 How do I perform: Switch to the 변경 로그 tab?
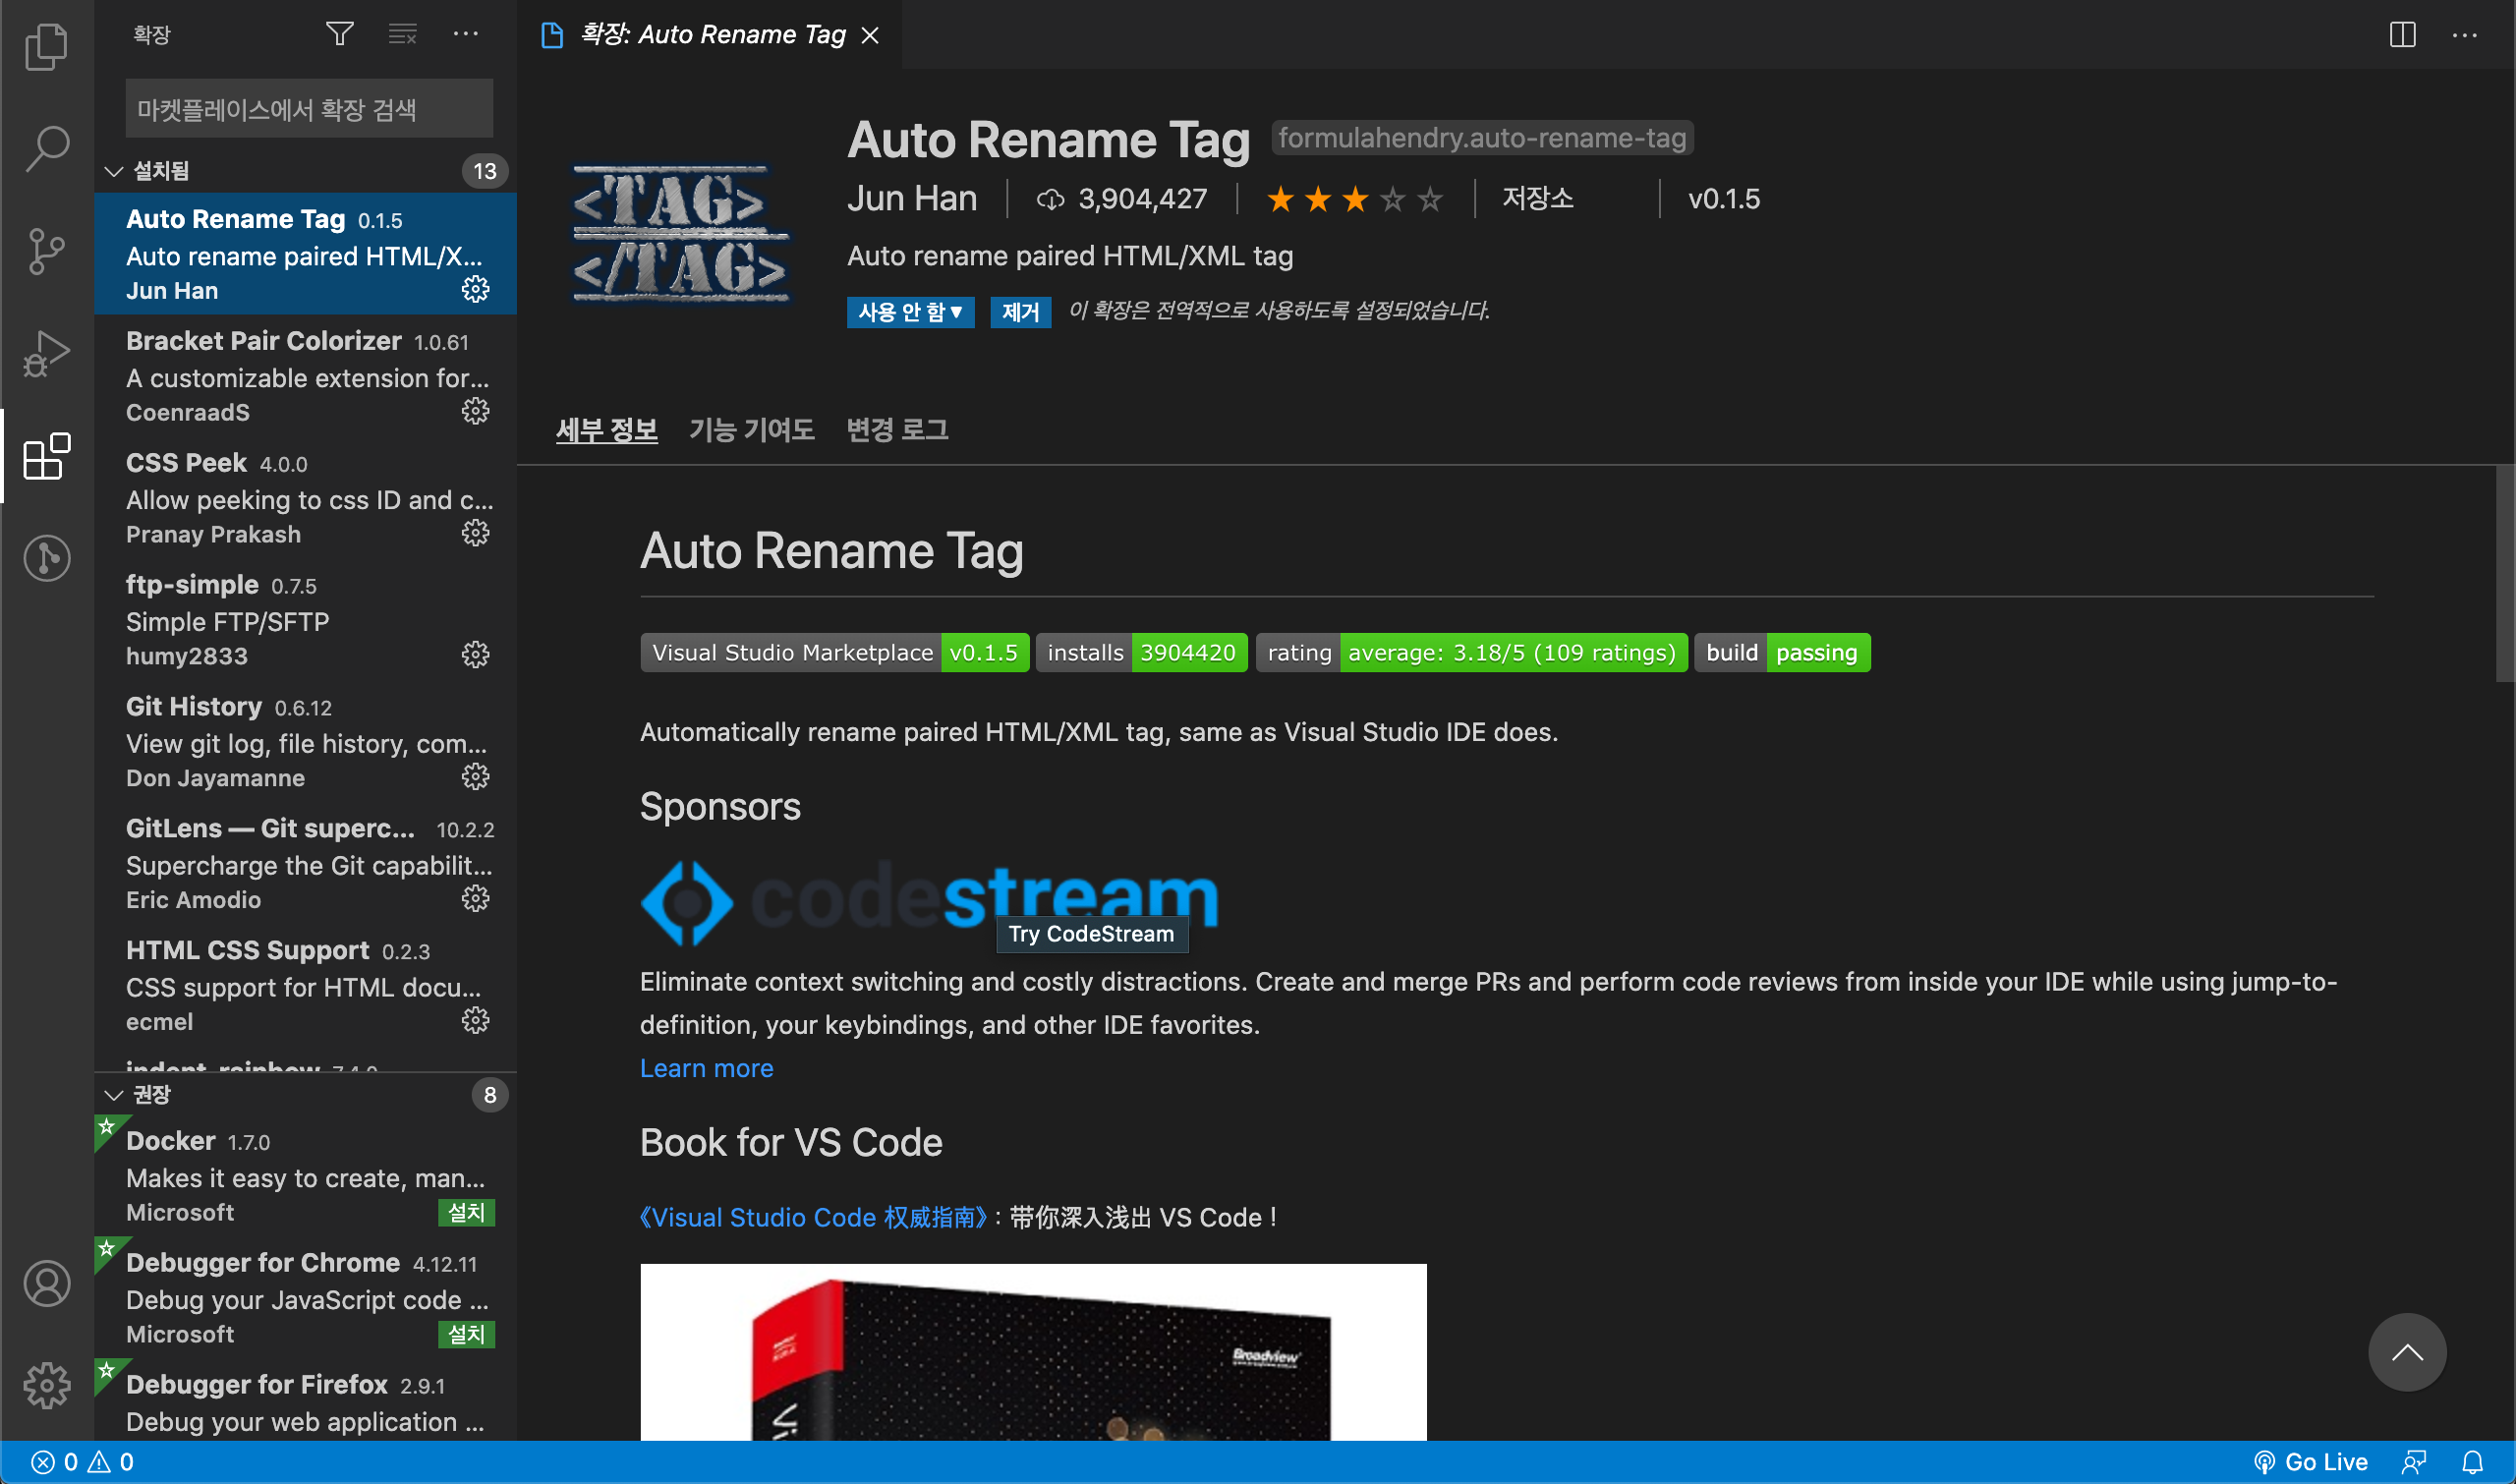point(896,430)
